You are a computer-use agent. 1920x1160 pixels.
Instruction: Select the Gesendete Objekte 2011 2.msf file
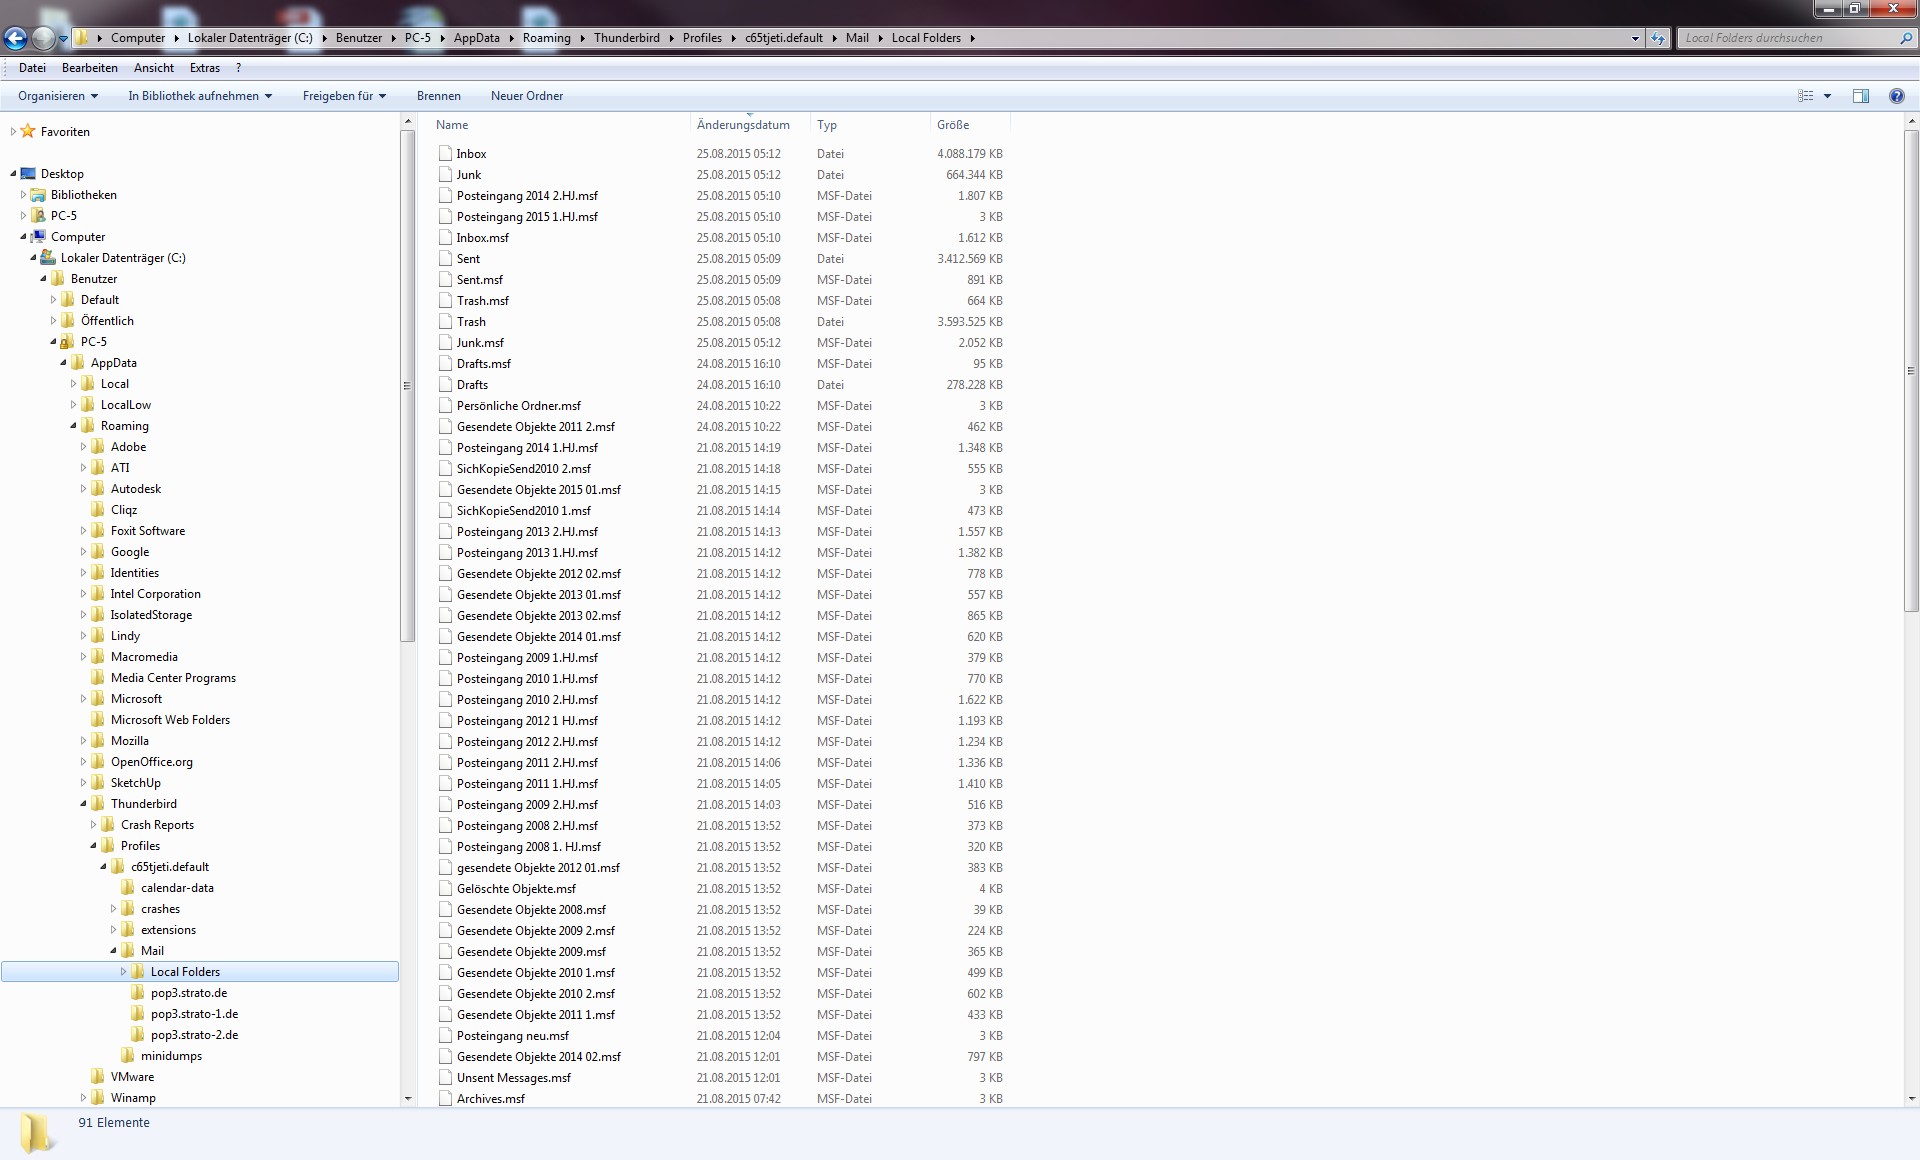(x=536, y=427)
